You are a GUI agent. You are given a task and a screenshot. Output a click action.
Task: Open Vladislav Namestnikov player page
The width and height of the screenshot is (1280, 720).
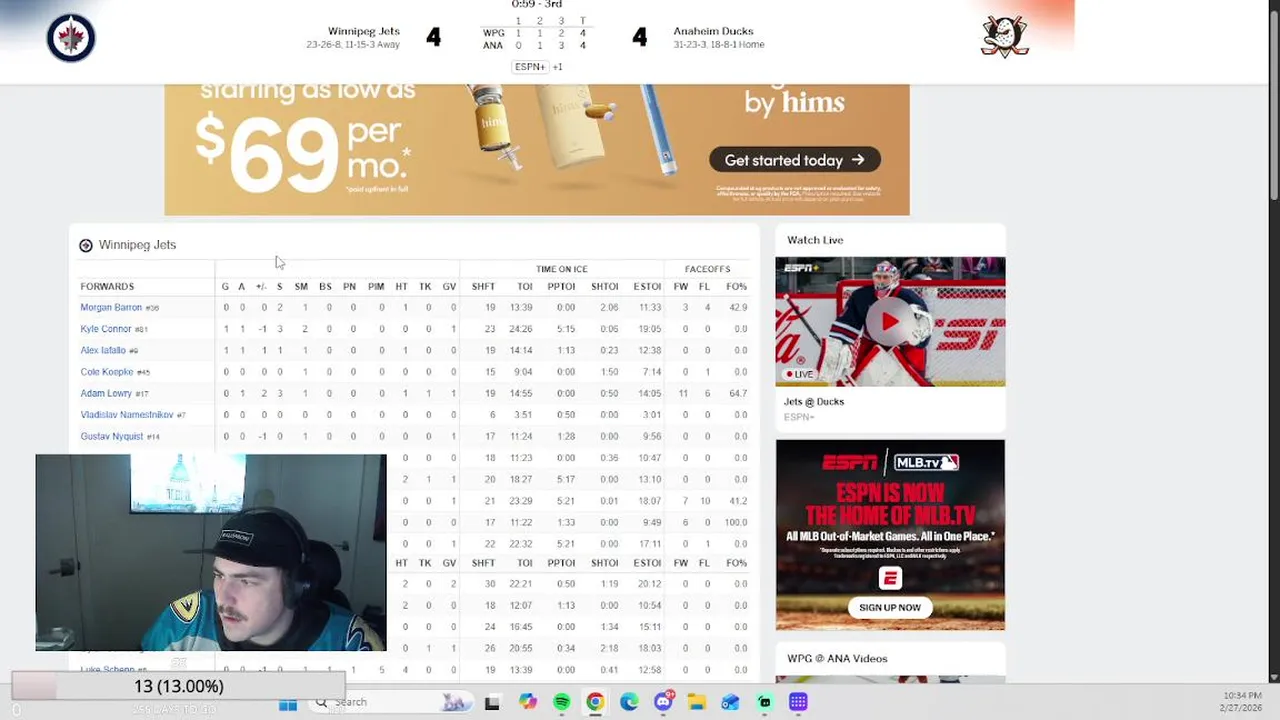(x=127, y=415)
